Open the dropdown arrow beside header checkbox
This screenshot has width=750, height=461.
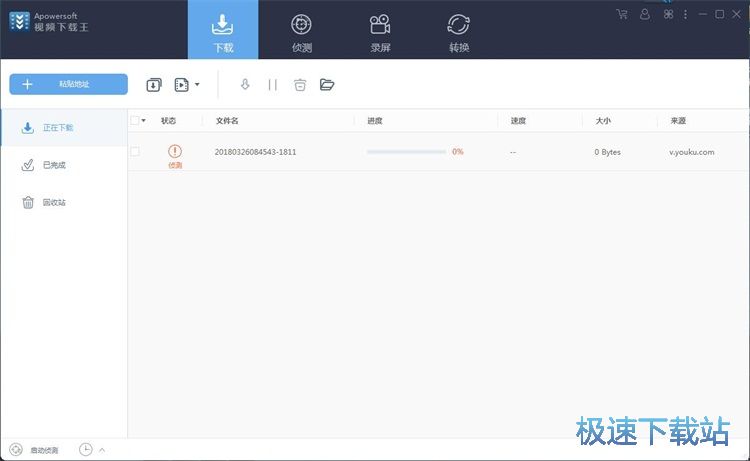(144, 121)
